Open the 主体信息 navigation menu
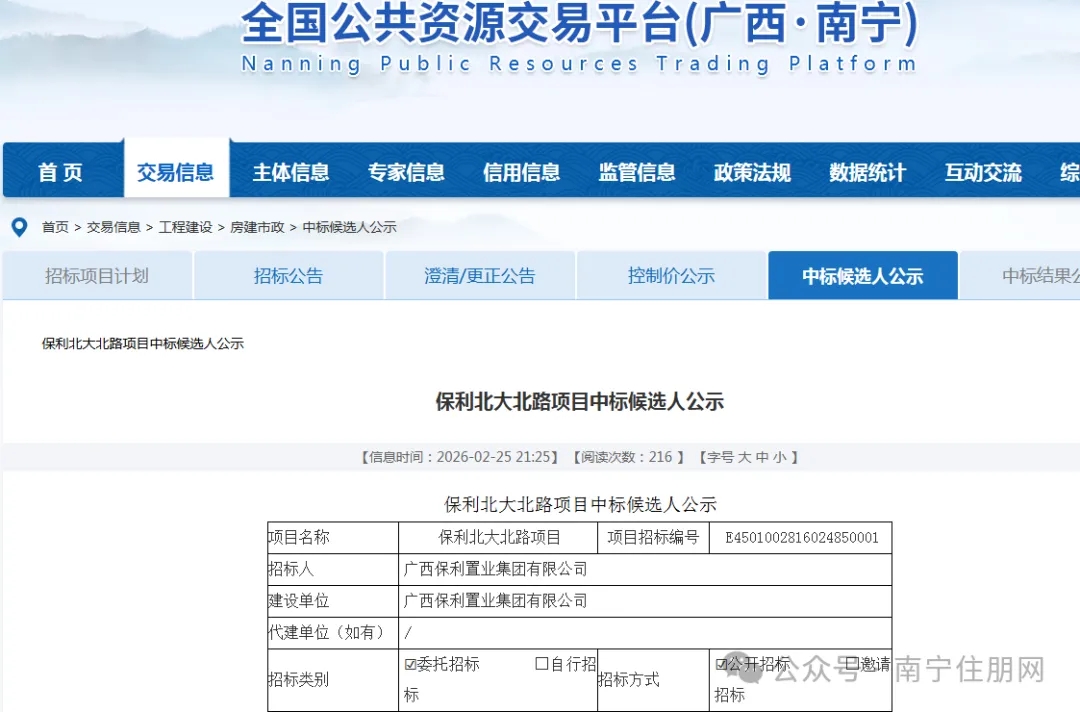Image resolution: width=1080 pixels, height=712 pixels. click(291, 171)
